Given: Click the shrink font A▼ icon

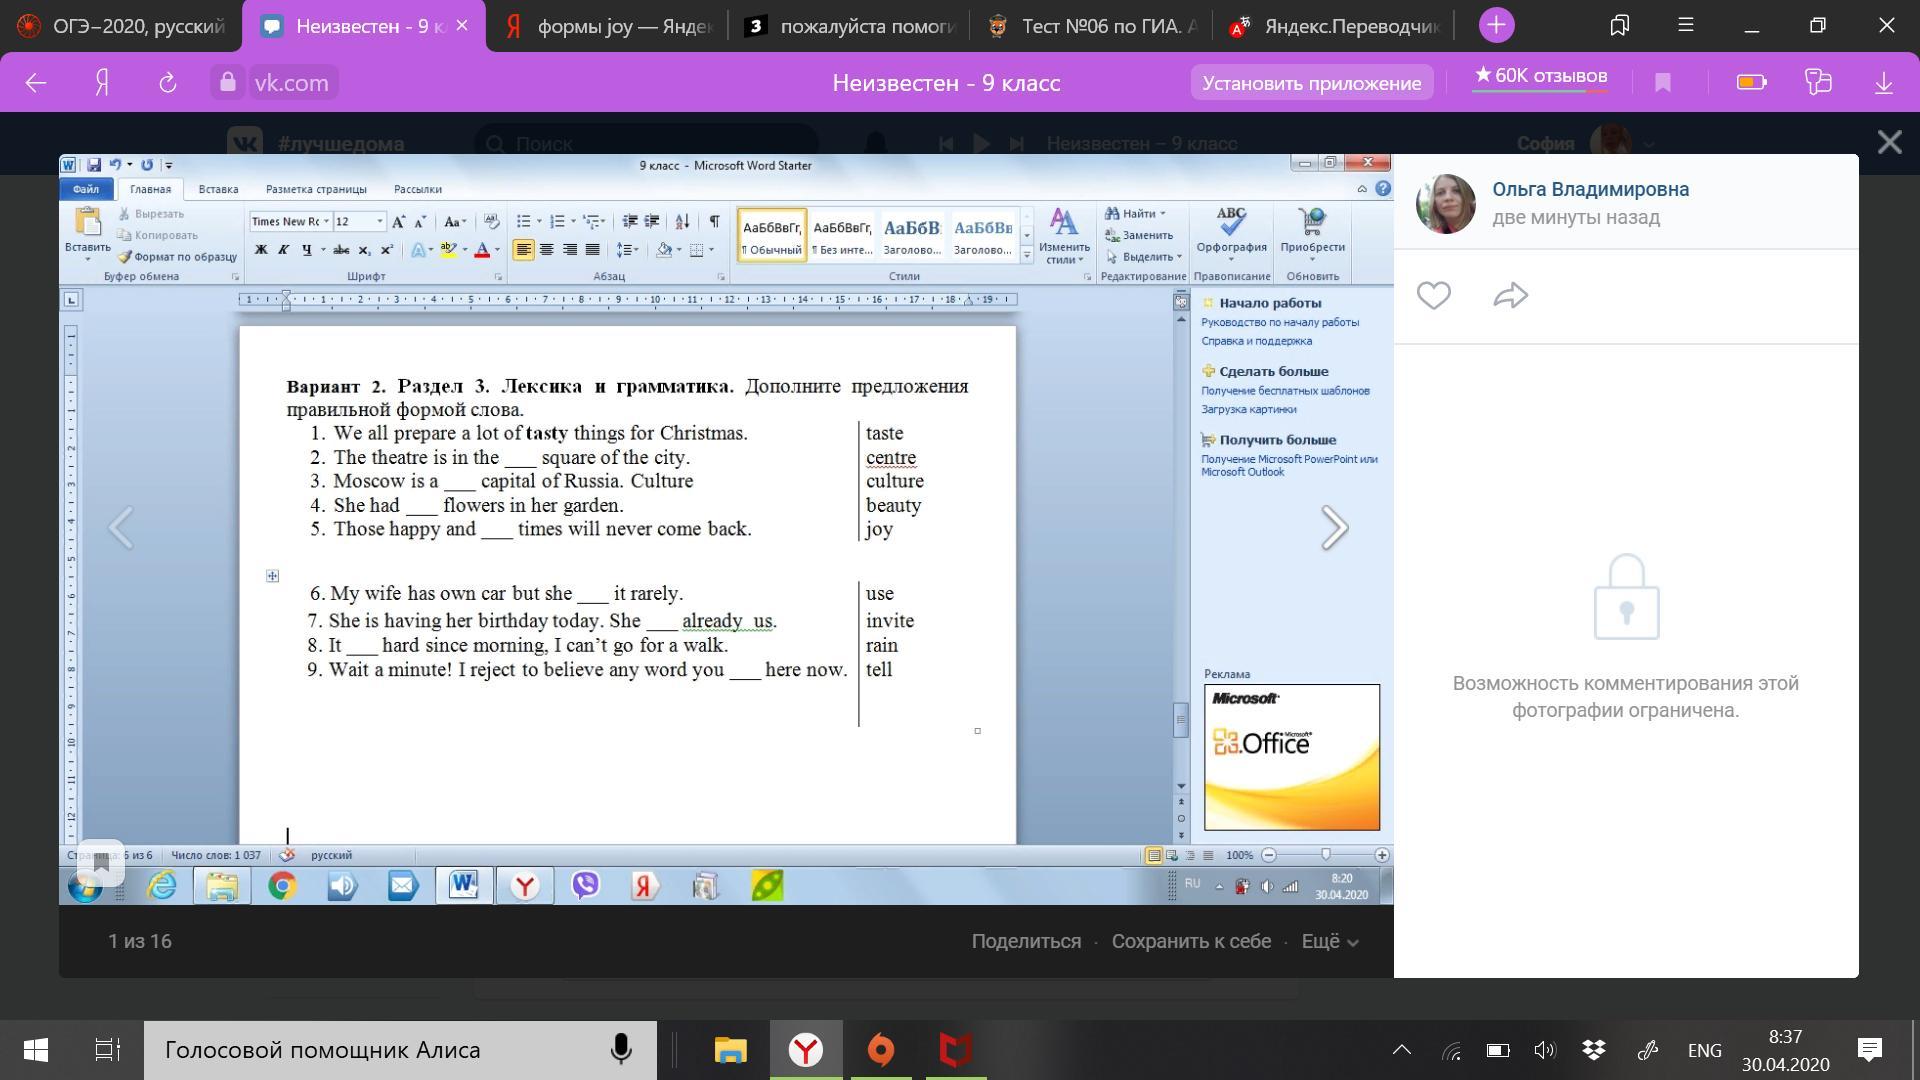Looking at the screenshot, I should (x=420, y=222).
